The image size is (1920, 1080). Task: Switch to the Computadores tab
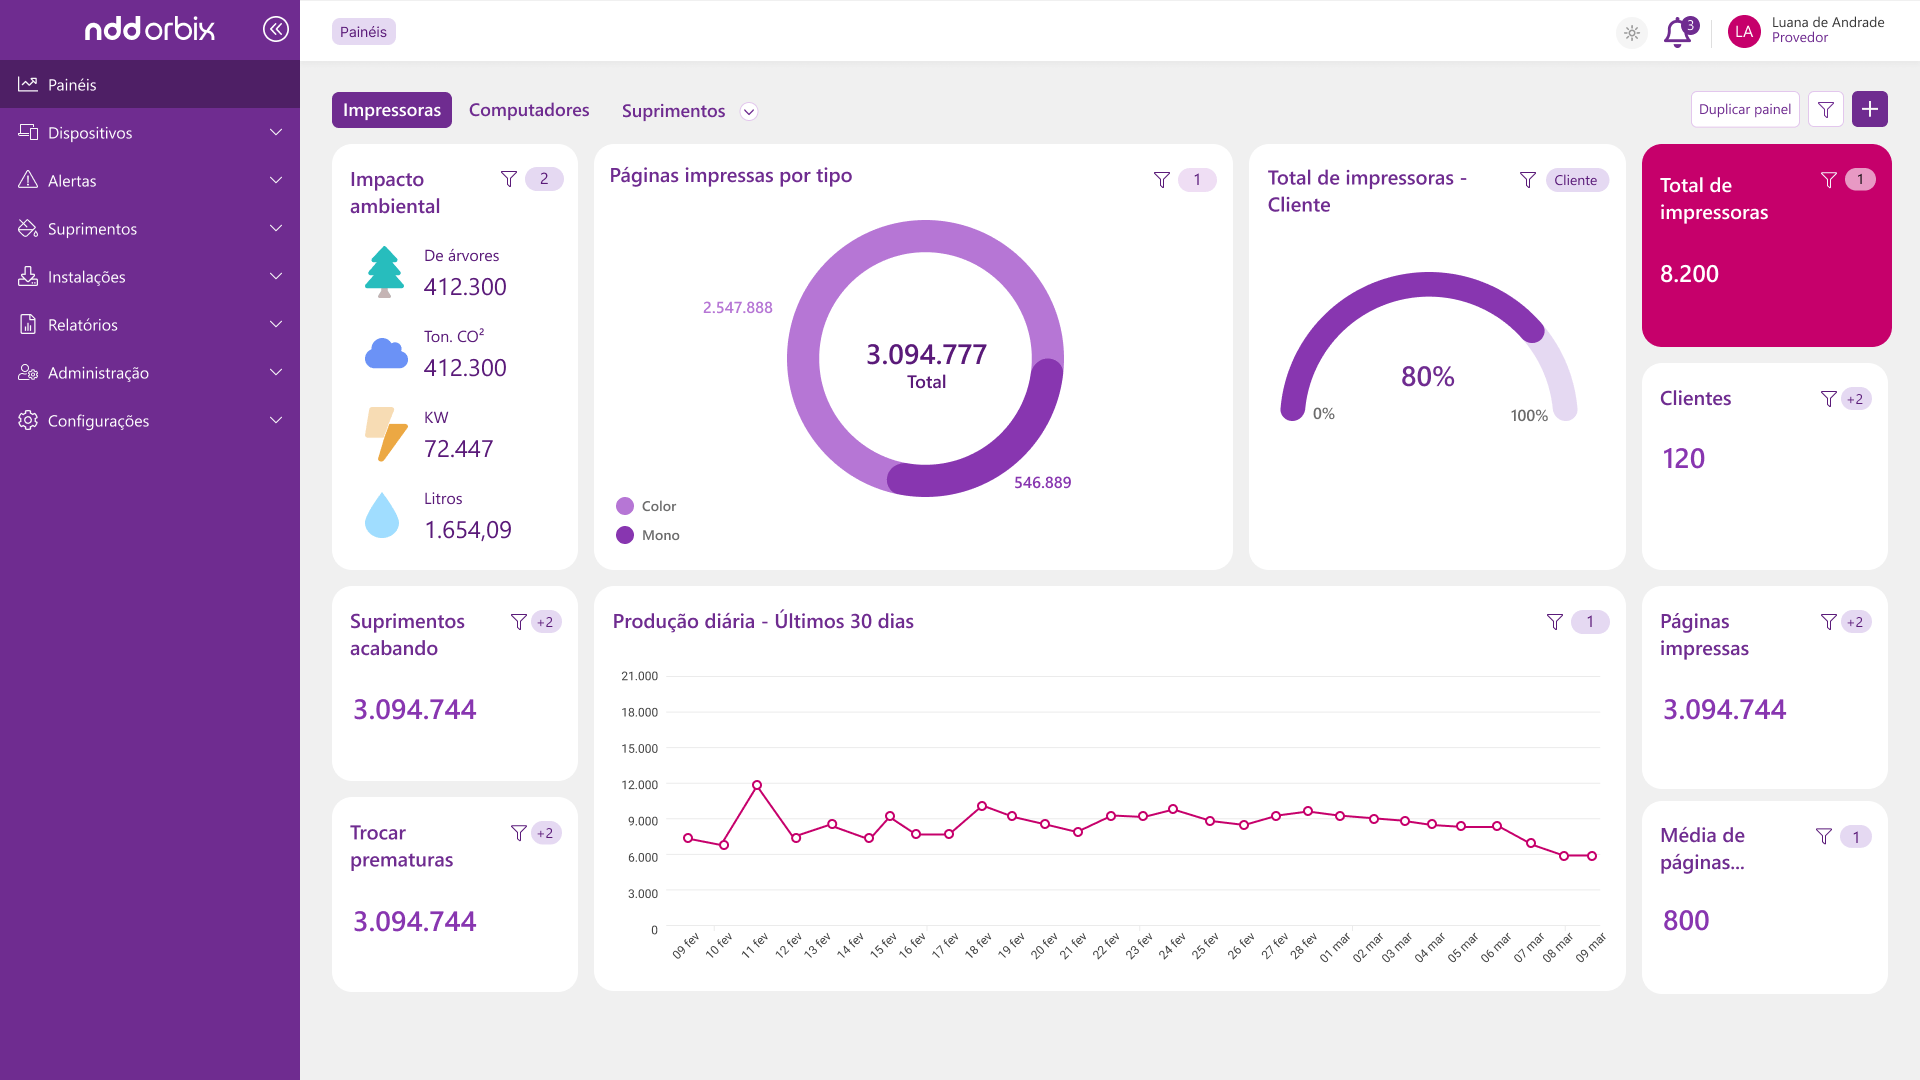pos(528,110)
